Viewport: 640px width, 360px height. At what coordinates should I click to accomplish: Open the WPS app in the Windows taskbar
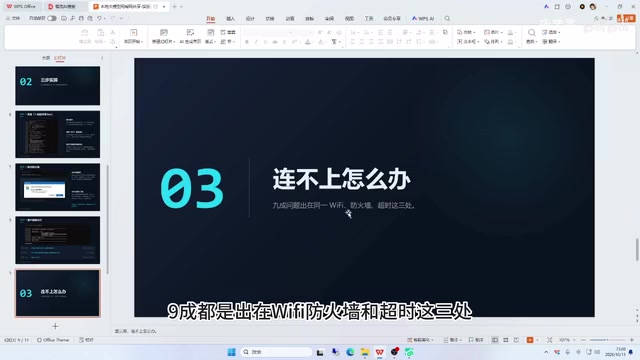[x=380, y=352]
